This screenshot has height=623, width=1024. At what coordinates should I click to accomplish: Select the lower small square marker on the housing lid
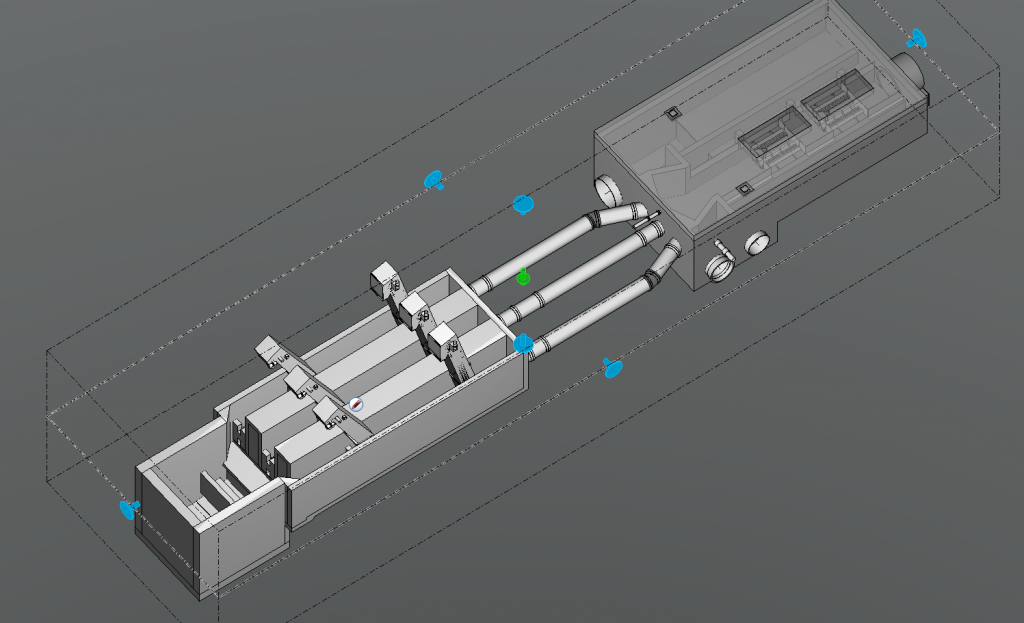(742, 188)
